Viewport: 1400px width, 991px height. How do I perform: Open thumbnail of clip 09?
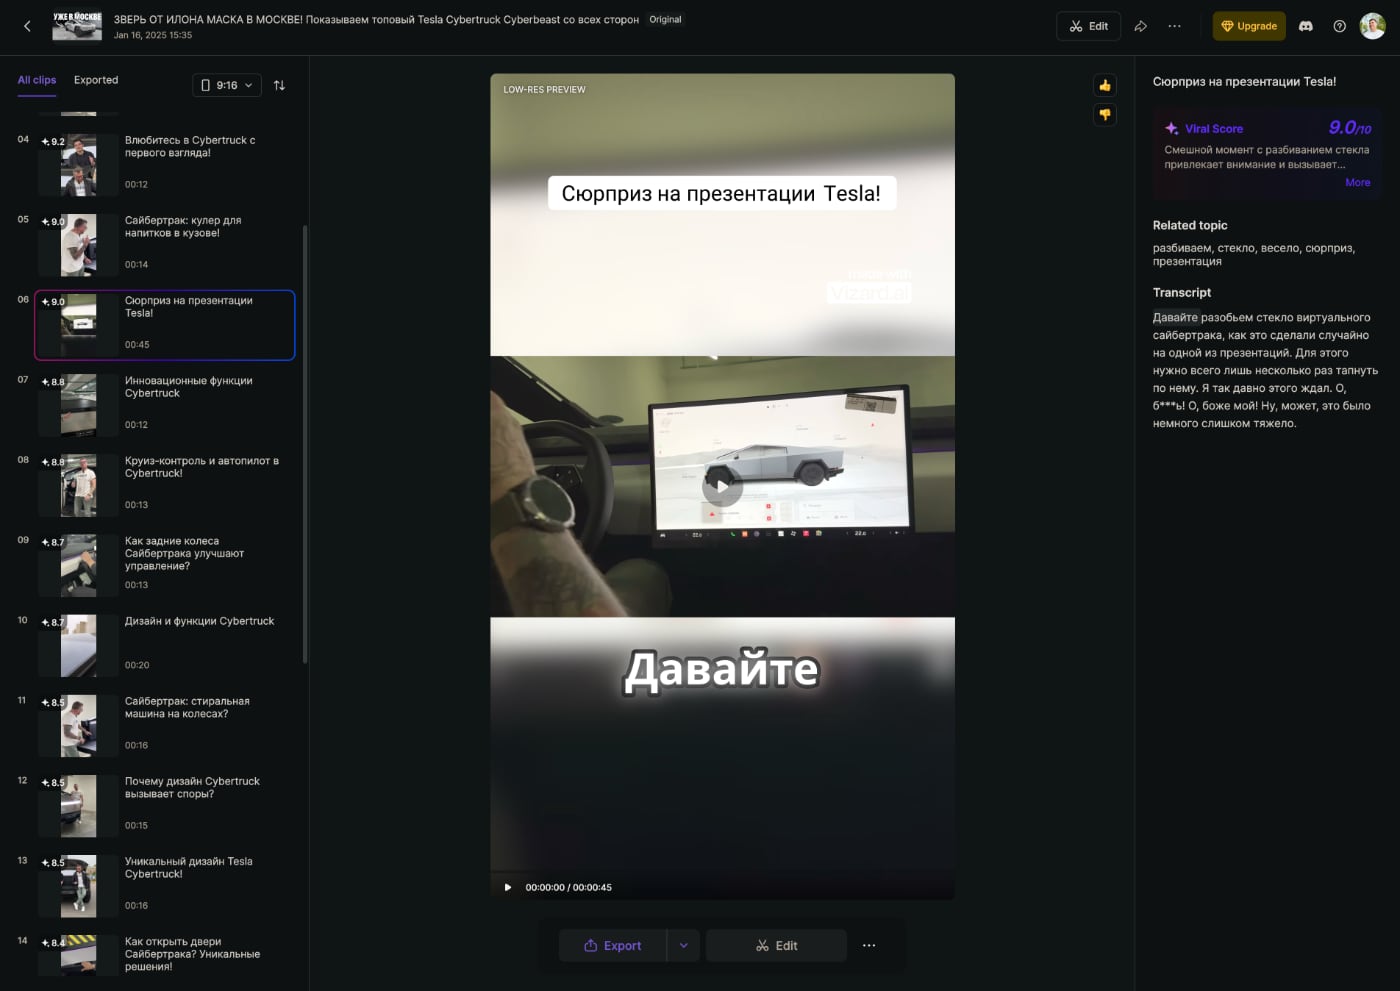79,565
